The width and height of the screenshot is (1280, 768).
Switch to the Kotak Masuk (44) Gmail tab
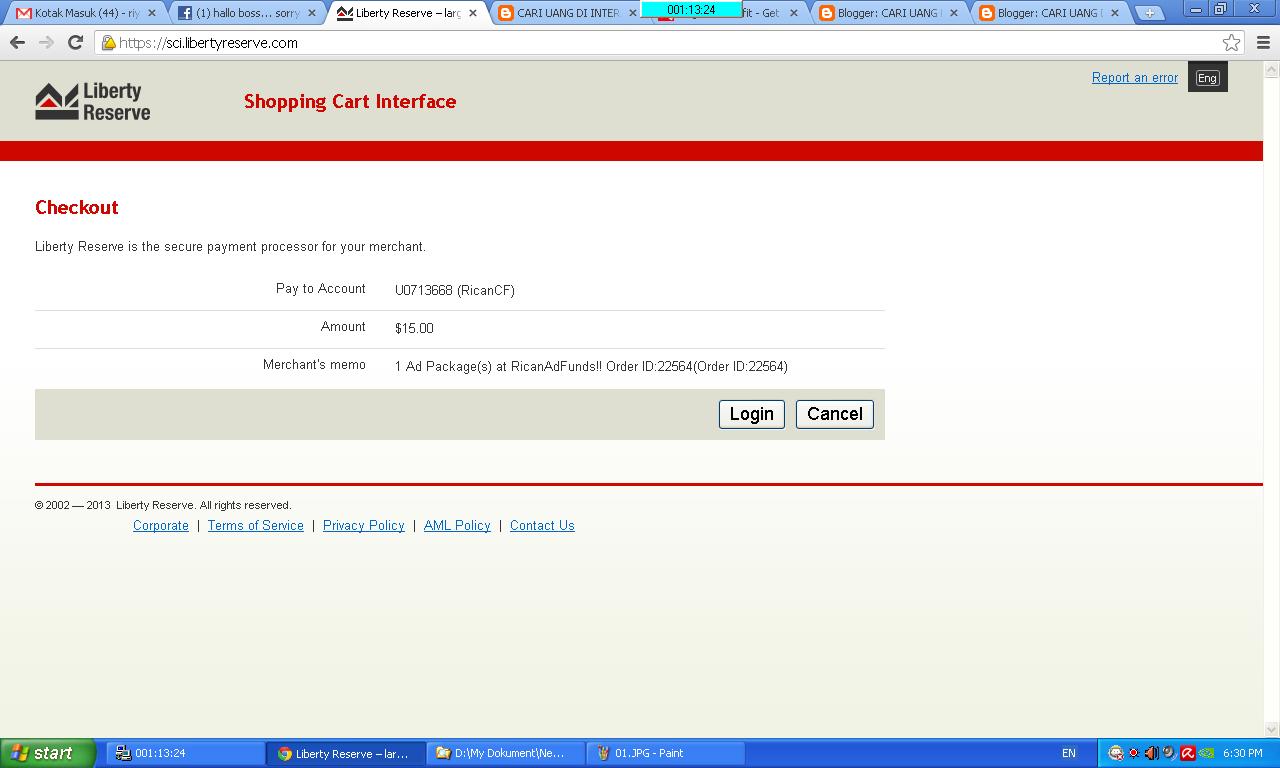(88, 13)
